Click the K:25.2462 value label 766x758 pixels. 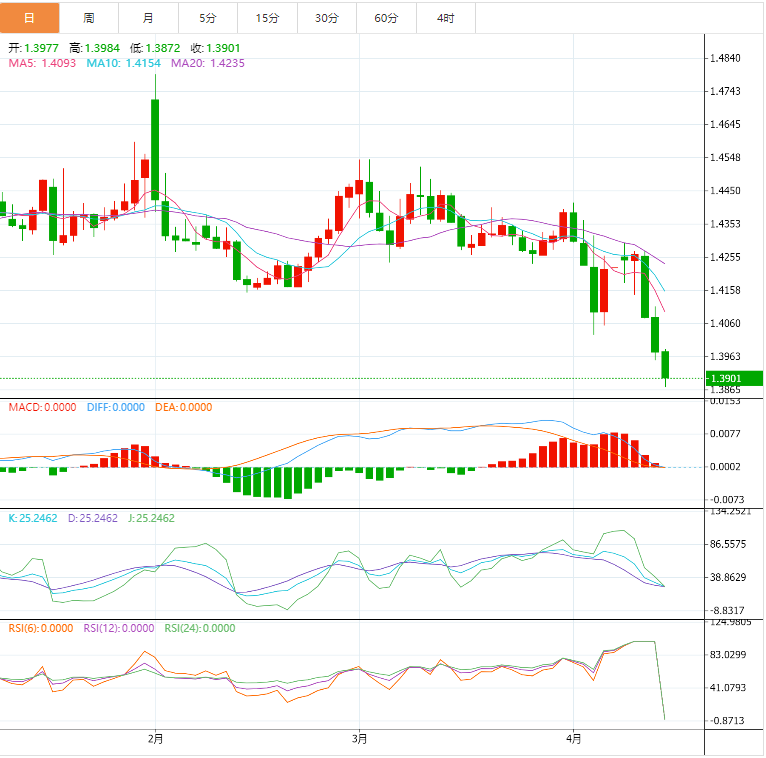33,518
